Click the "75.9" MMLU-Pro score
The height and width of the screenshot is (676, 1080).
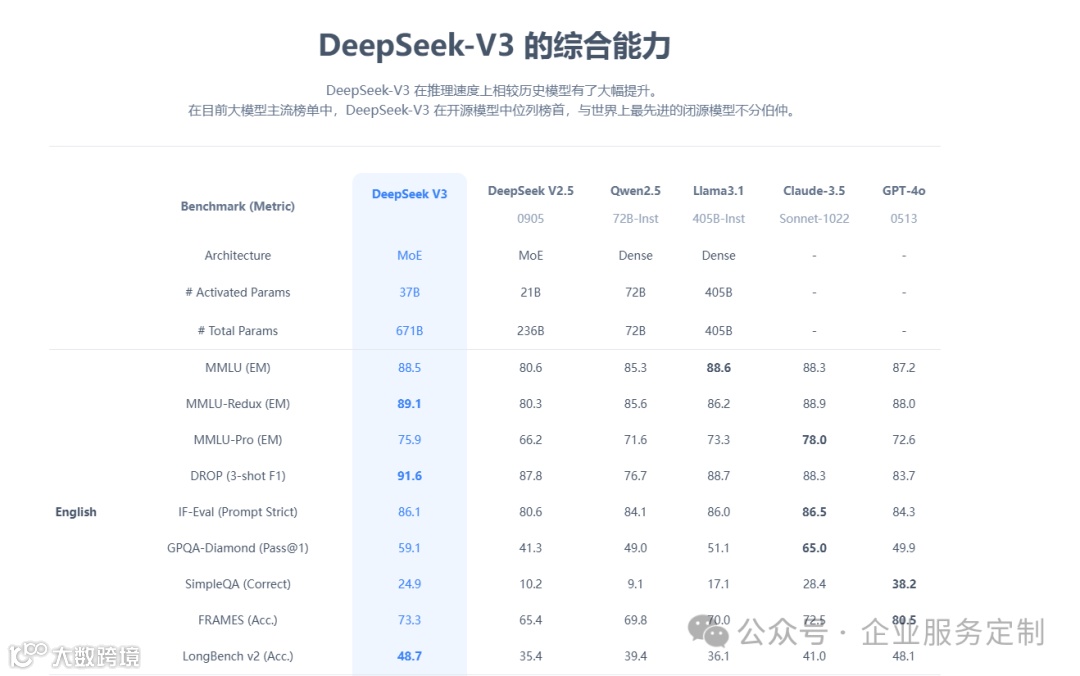pos(409,440)
